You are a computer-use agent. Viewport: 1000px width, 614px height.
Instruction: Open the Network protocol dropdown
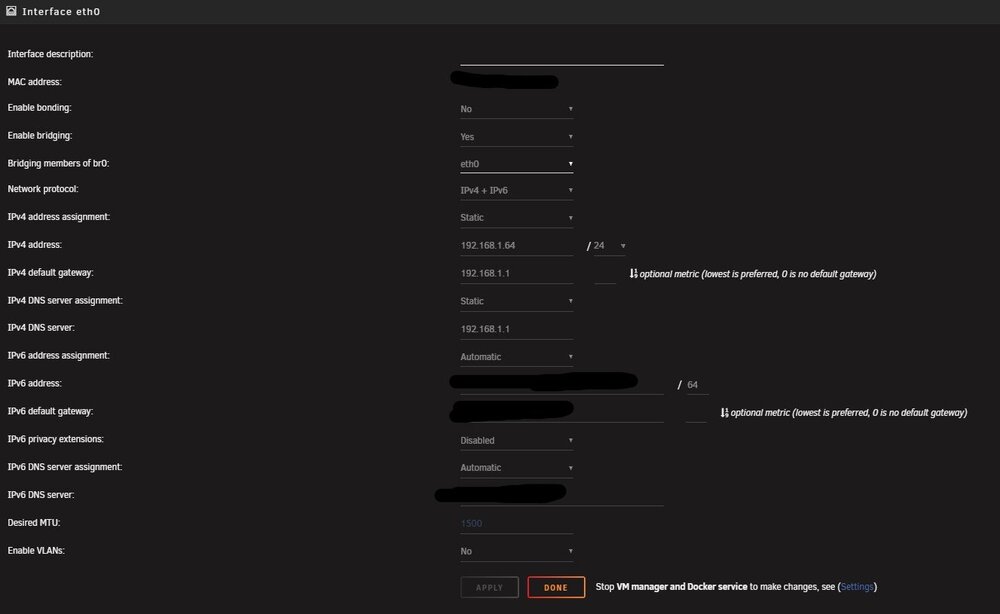click(x=517, y=191)
